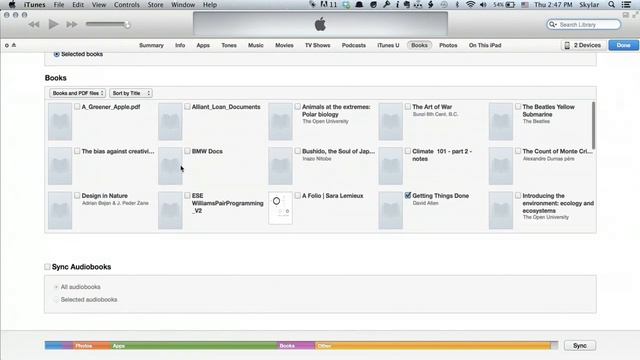Viewport: 640px width, 360px height.
Task: Start playback with the play button
Action: coord(53,24)
